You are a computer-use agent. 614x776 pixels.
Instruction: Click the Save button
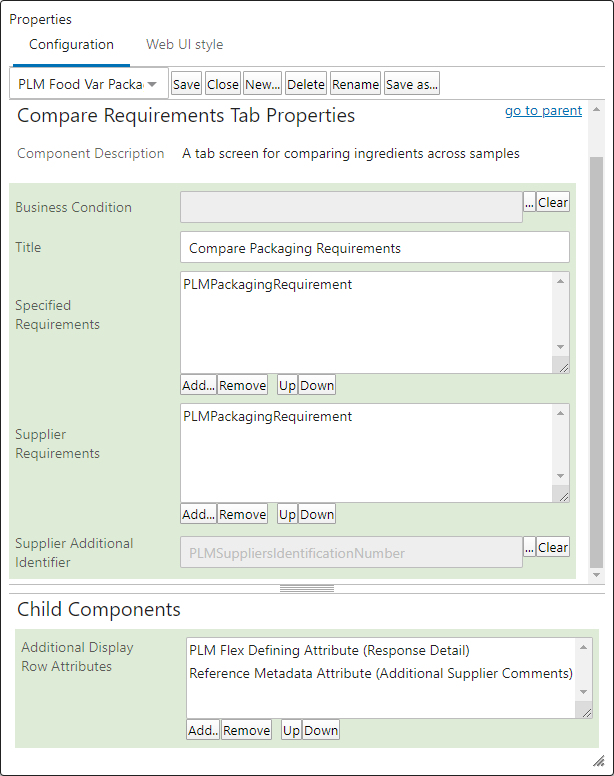pos(187,84)
